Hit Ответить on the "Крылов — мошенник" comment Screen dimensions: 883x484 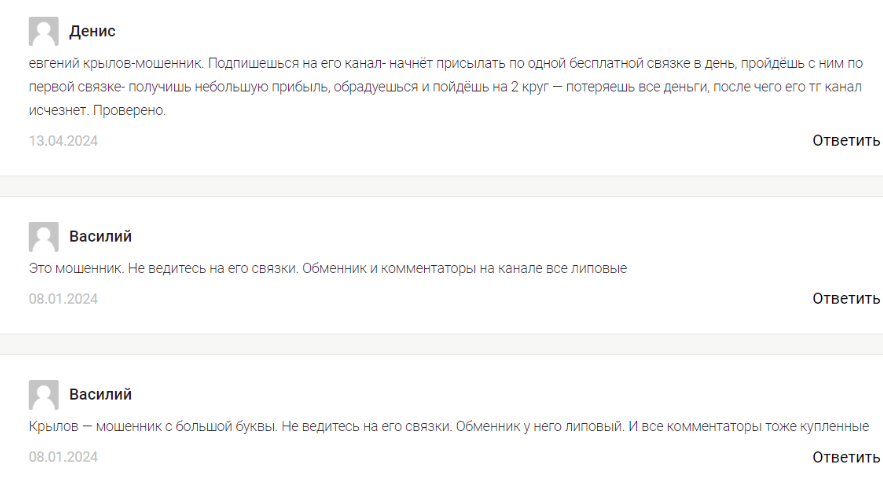tap(846, 457)
